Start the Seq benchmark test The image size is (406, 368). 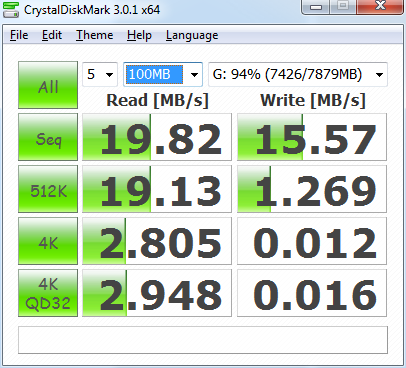(x=48, y=137)
